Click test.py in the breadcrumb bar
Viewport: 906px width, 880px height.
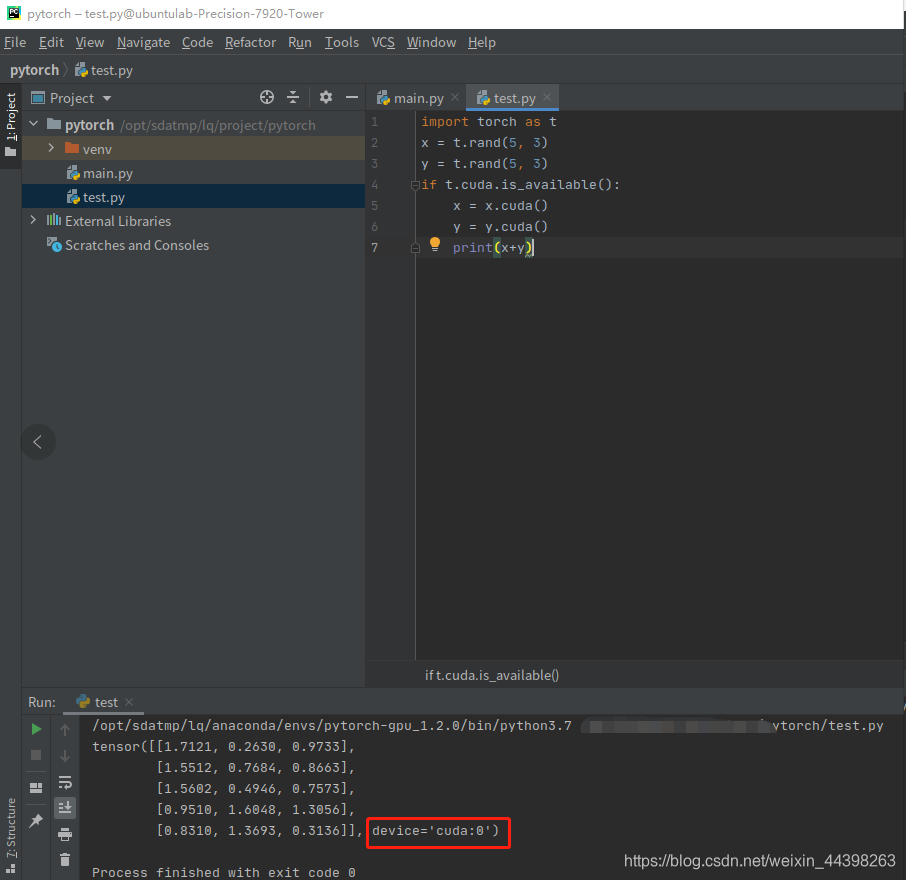point(105,70)
